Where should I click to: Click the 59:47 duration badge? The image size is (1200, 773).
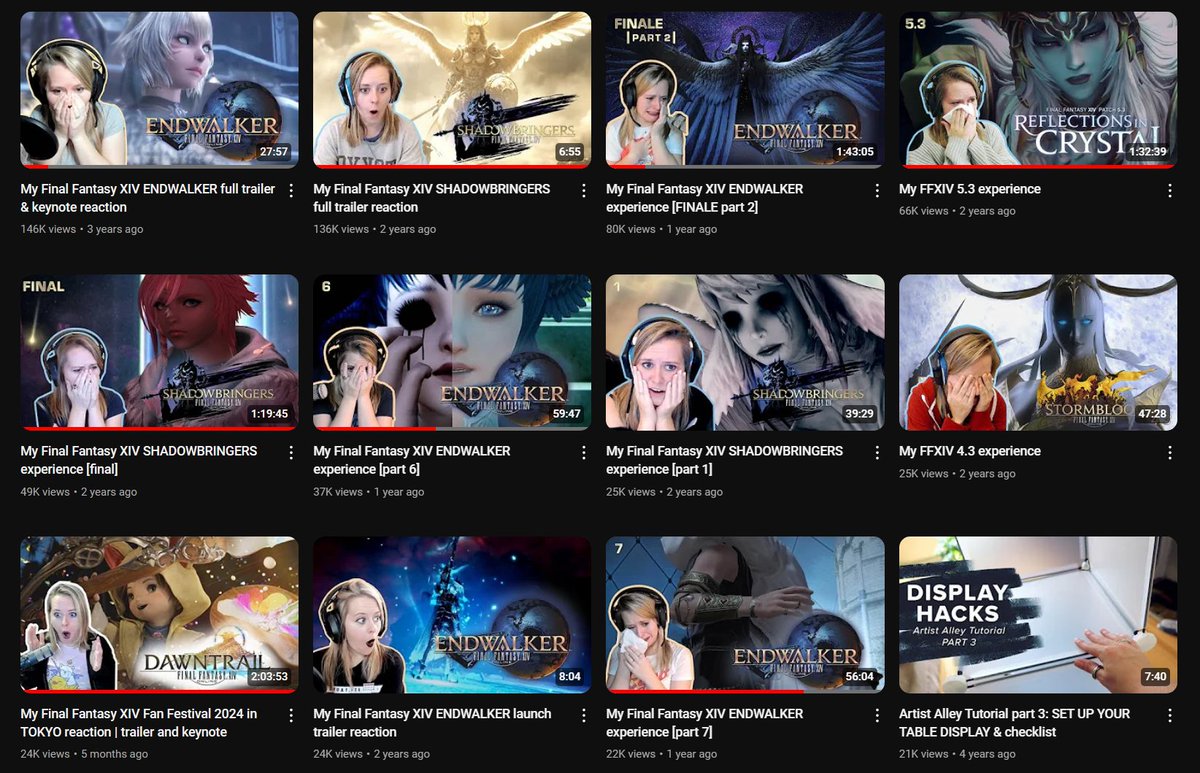coord(566,414)
